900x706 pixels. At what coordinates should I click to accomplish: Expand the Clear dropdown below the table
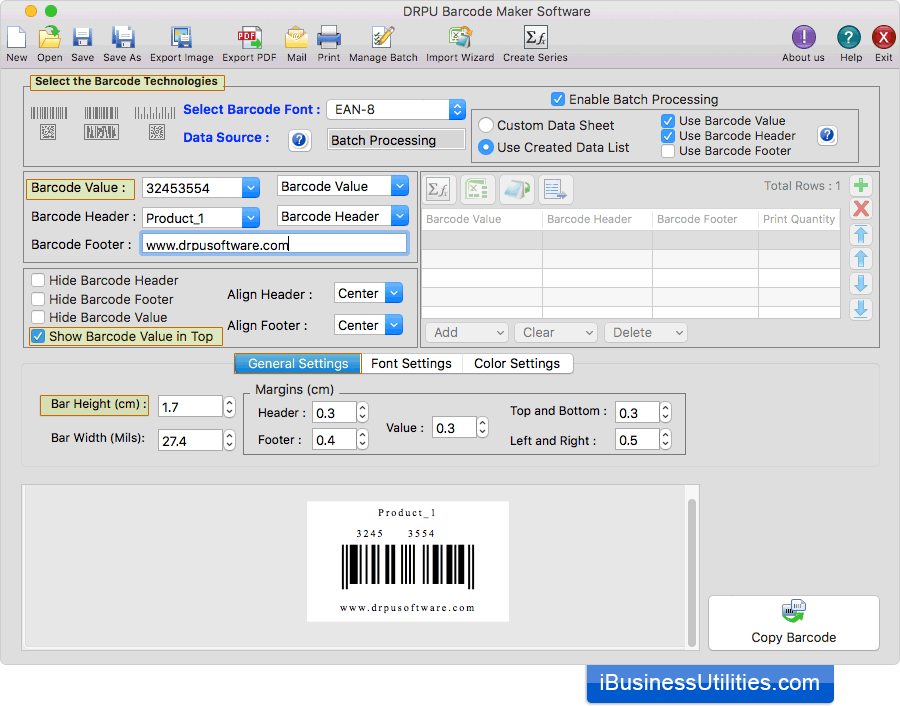(556, 332)
